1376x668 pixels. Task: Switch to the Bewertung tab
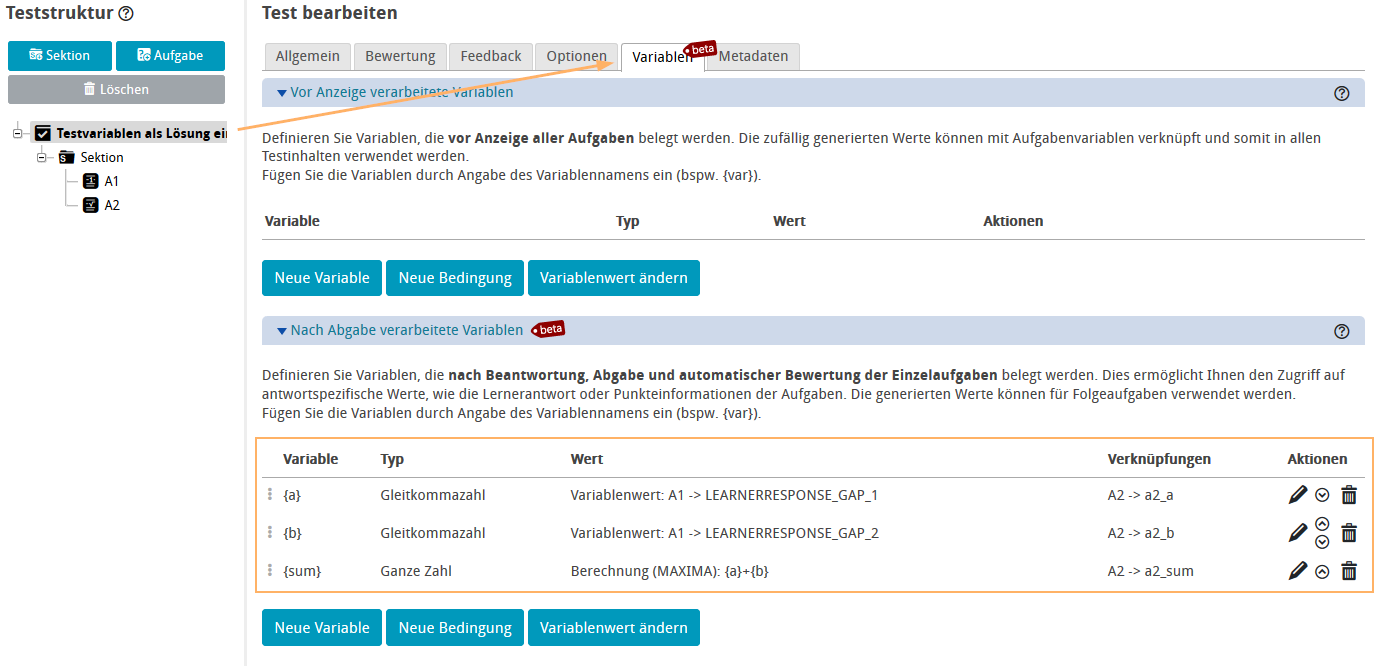coord(400,56)
